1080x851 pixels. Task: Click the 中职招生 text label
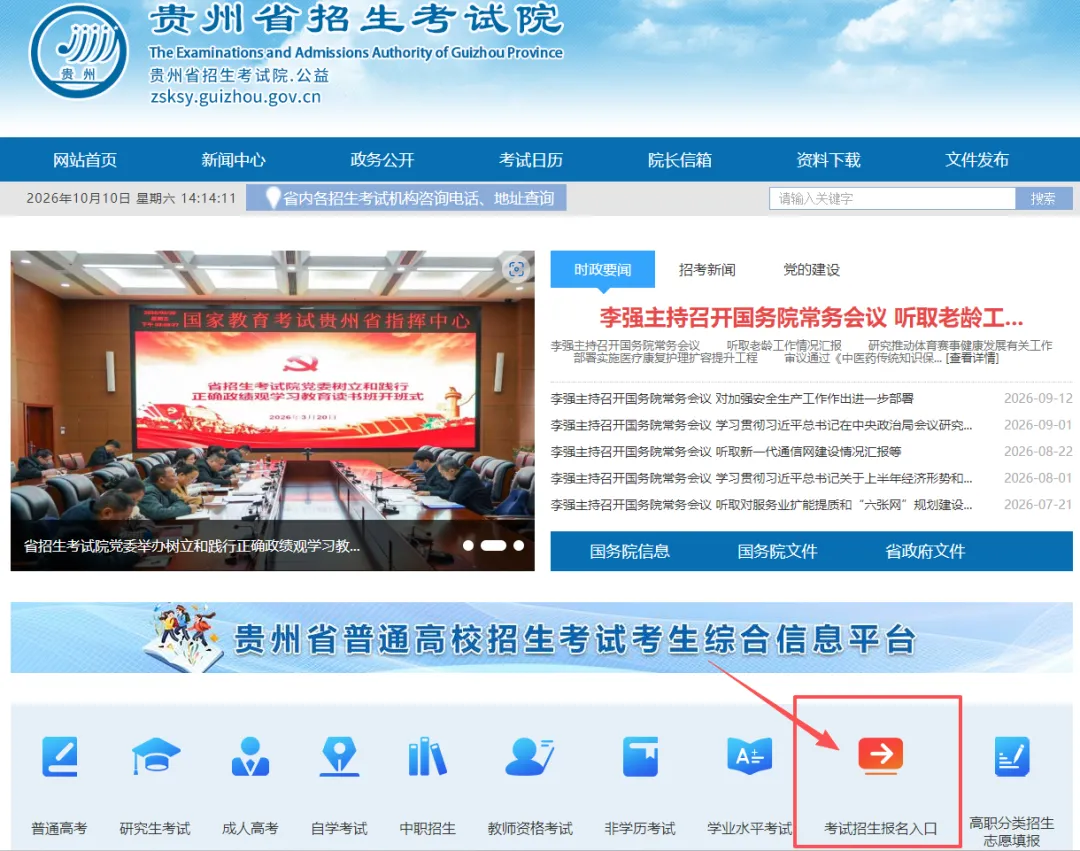(428, 828)
